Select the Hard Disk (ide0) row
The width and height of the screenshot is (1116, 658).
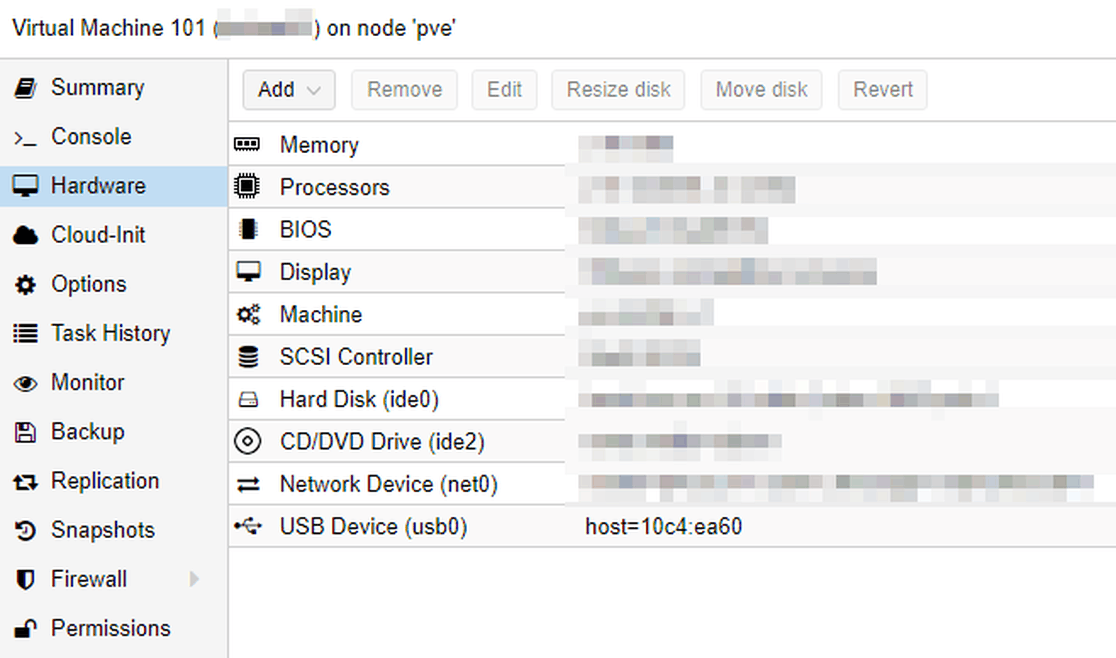tap(672, 399)
